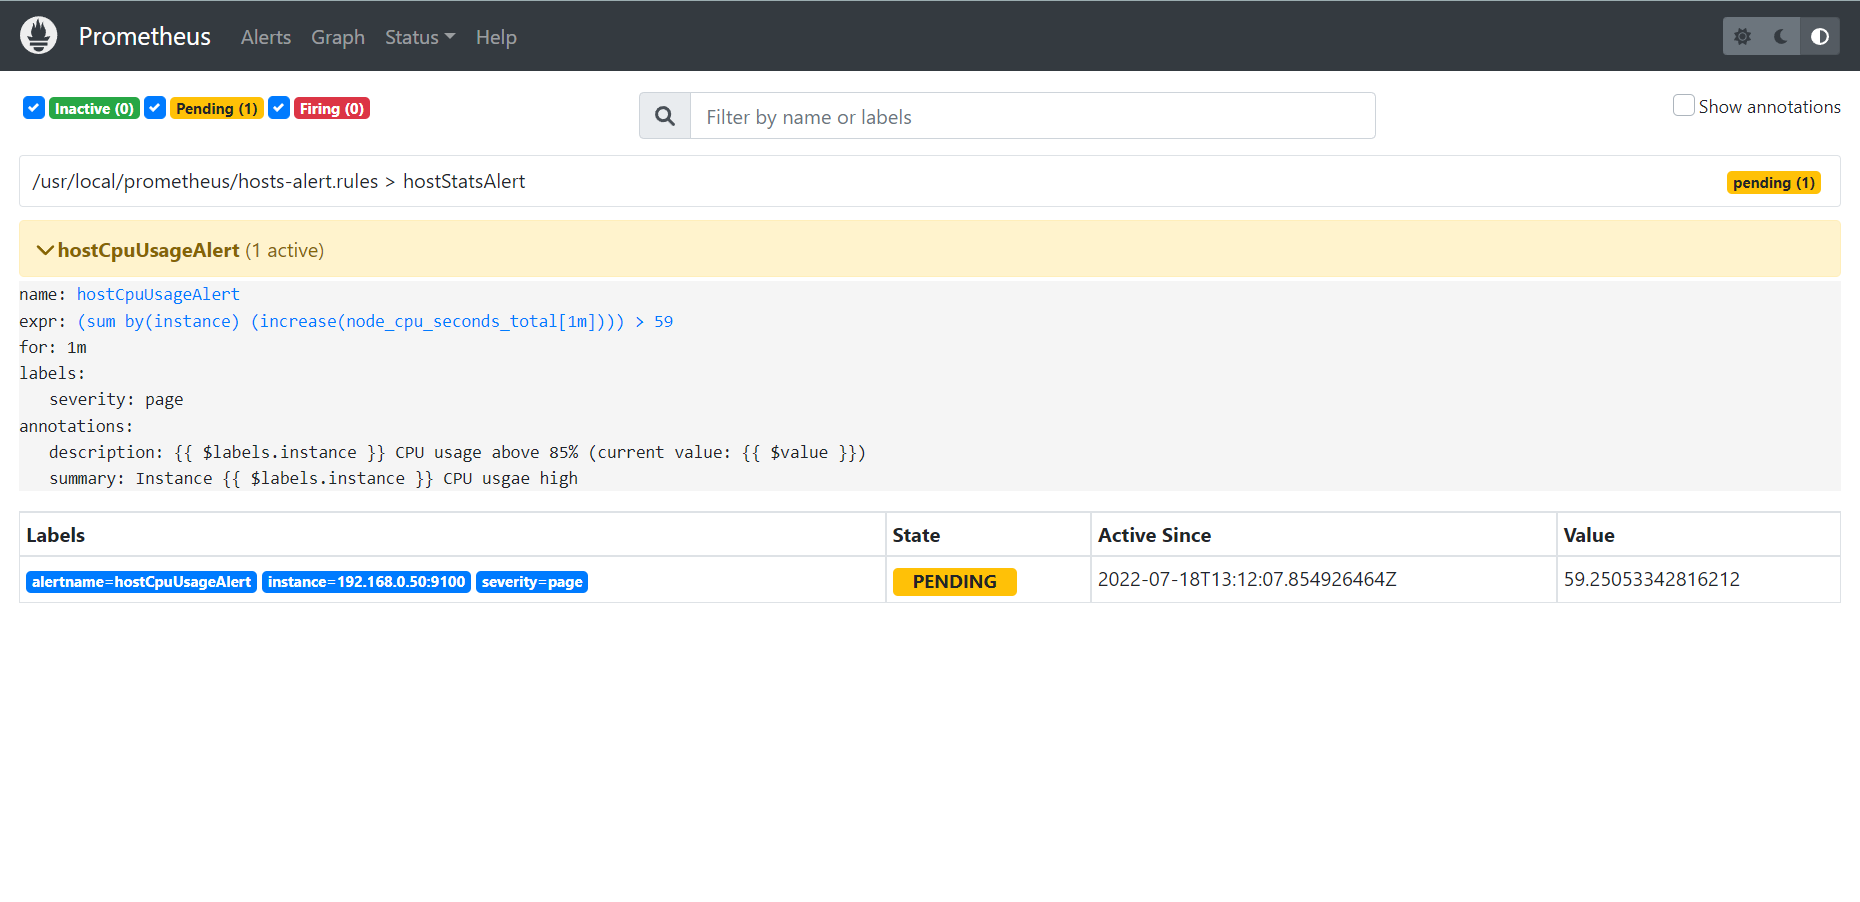This screenshot has height=902, width=1860.
Task: Click the Prometheus flame logo icon
Action: coord(39,36)
